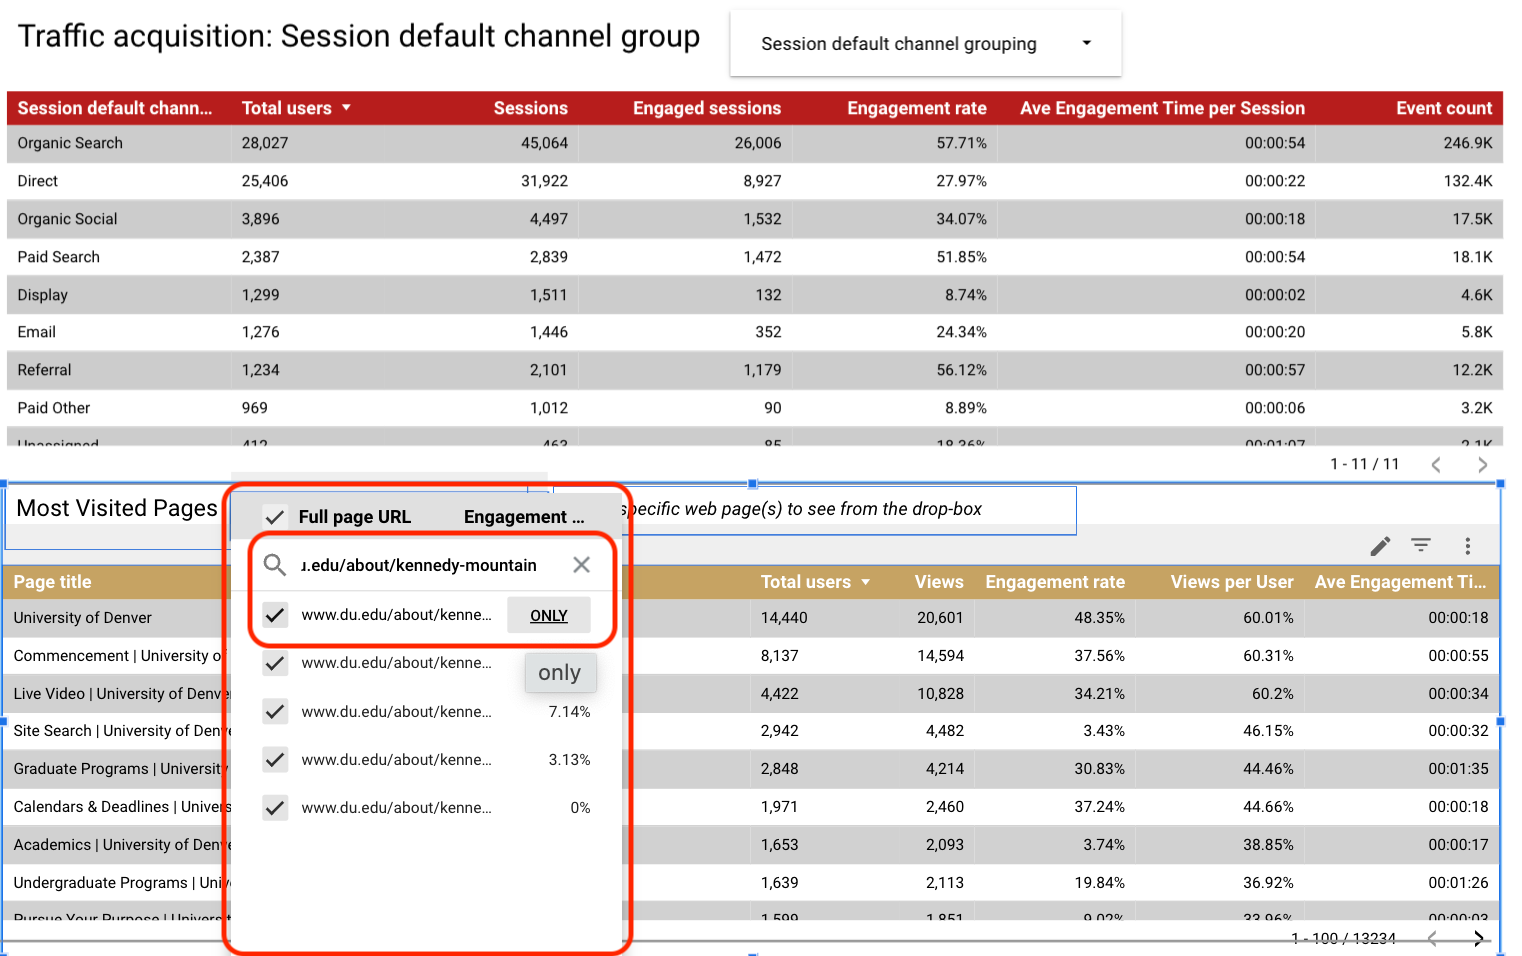This screenshot has height=956, width=1522.
Task: Click the ONLY button for the first URL
Action: (548, 615)
